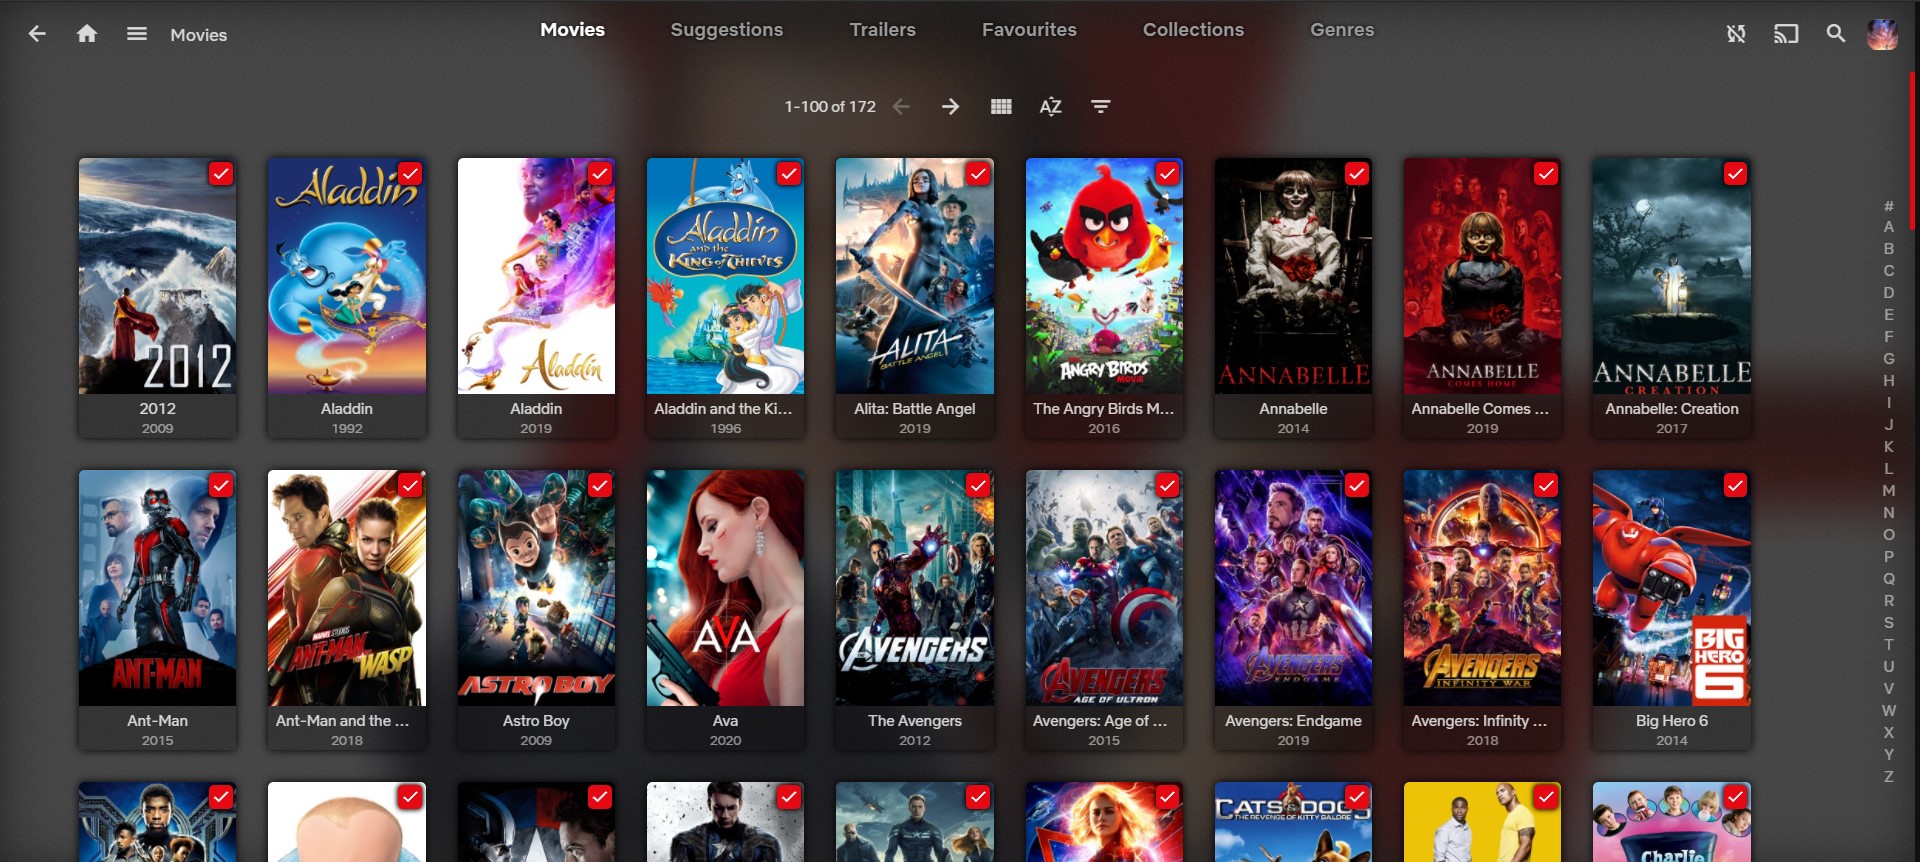Open the home screen icon

click(87, 34)
